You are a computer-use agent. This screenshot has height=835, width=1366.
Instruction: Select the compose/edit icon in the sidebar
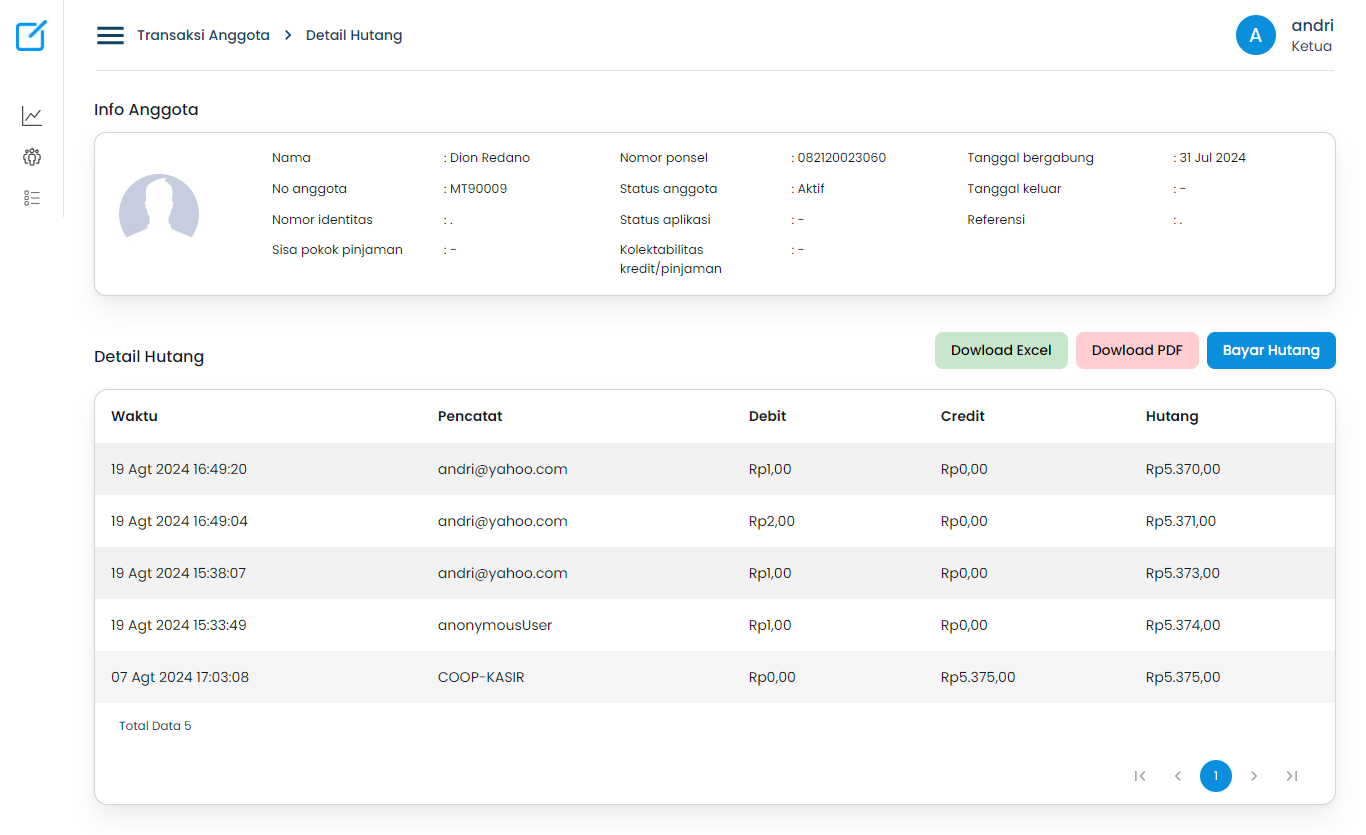31,36
